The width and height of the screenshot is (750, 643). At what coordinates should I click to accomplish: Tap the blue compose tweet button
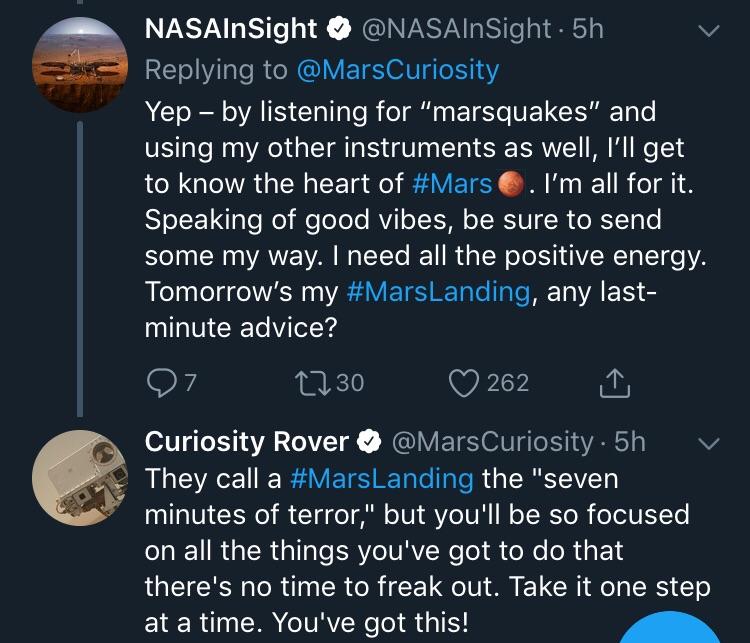tap(670, 628)
